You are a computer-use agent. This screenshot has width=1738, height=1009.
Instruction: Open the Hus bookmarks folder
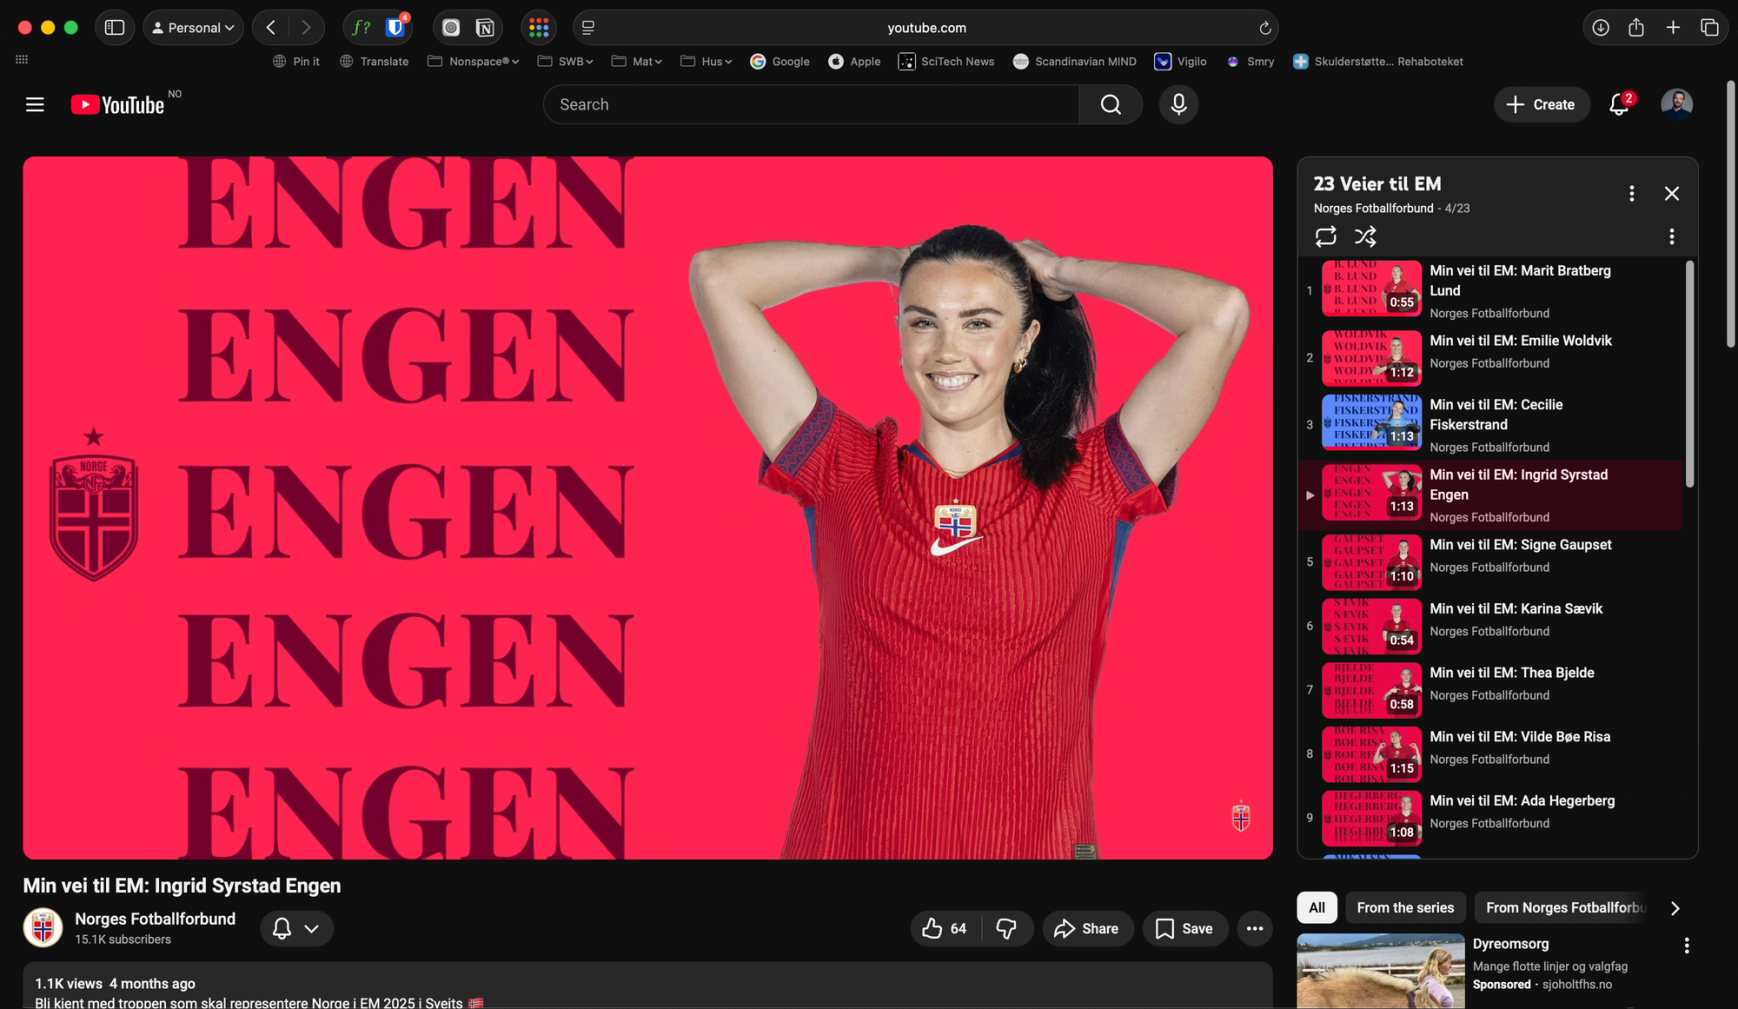pyautogui.click(x=706, y=62)
